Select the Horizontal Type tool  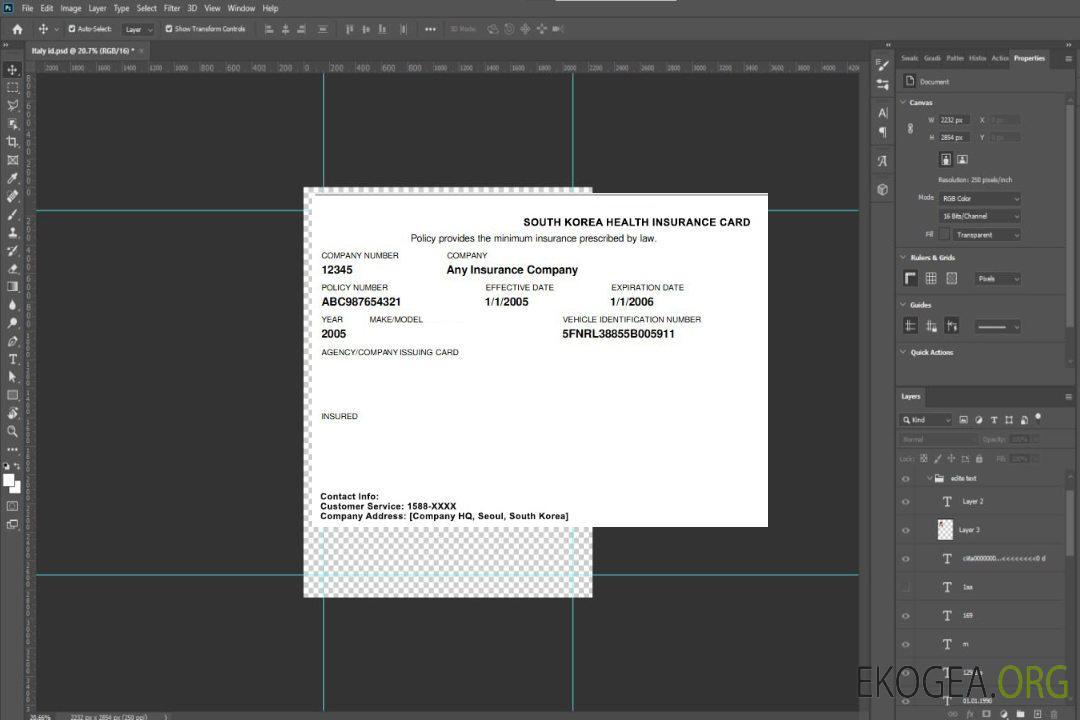point(13,359)
